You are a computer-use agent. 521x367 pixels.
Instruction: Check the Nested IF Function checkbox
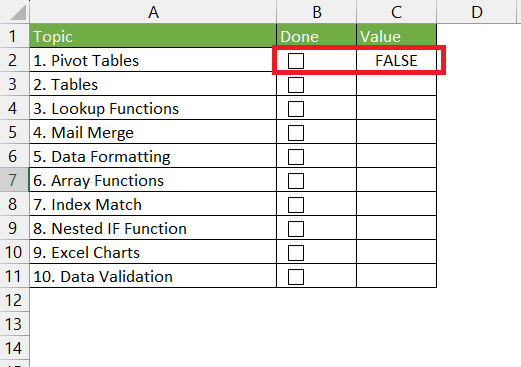pyautogui.click(x=296, y=229)
